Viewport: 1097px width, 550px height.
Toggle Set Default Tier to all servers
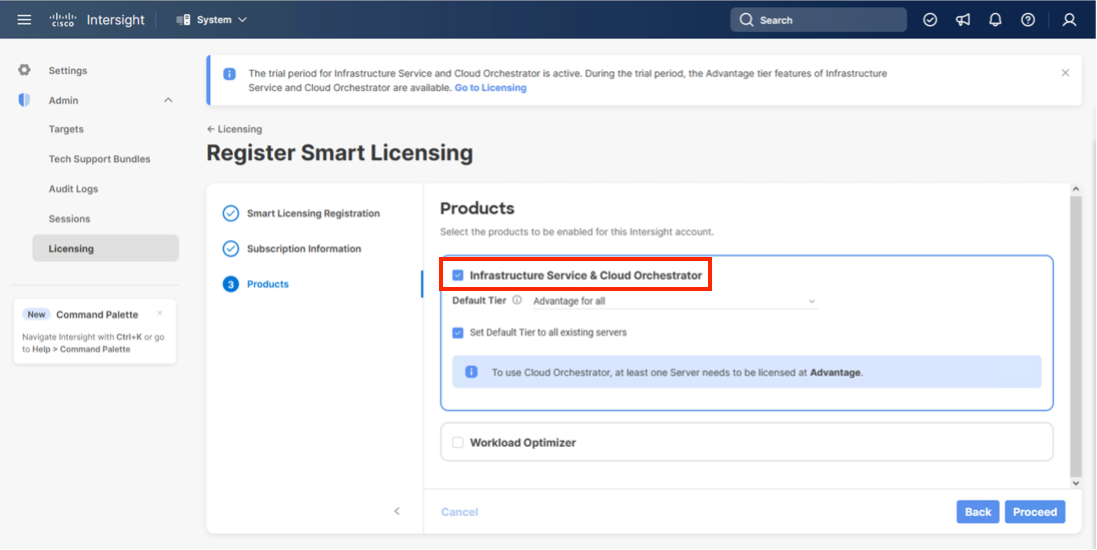tap(458, 332)
